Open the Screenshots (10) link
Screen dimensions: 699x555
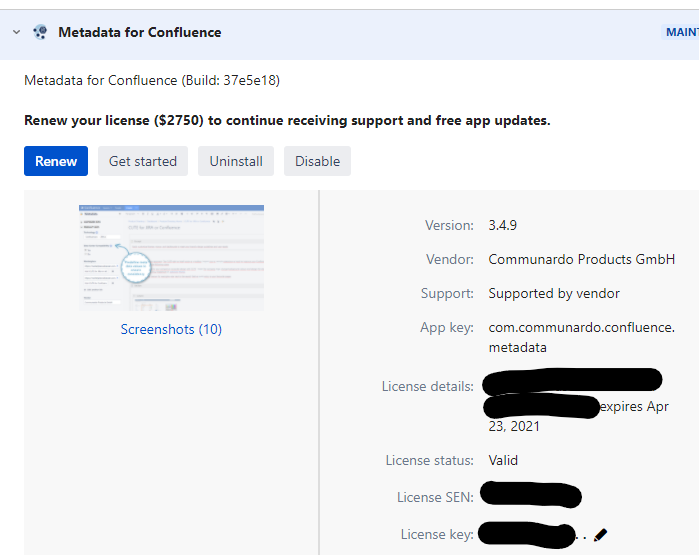click(171, 329)
